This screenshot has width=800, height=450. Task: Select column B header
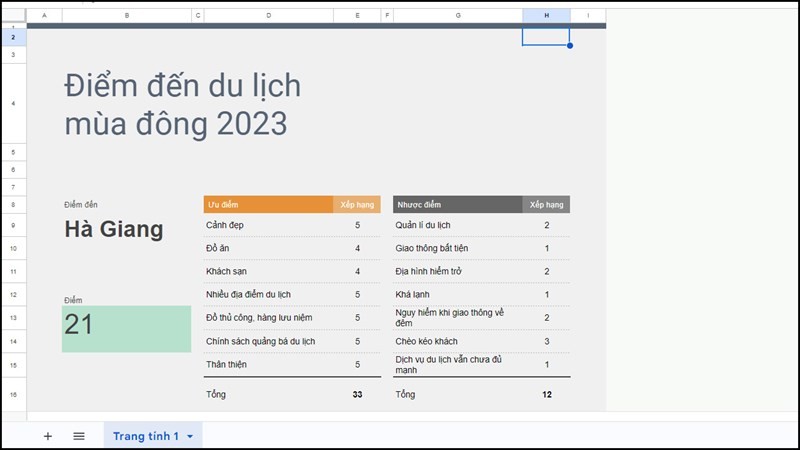pos(127,15)
